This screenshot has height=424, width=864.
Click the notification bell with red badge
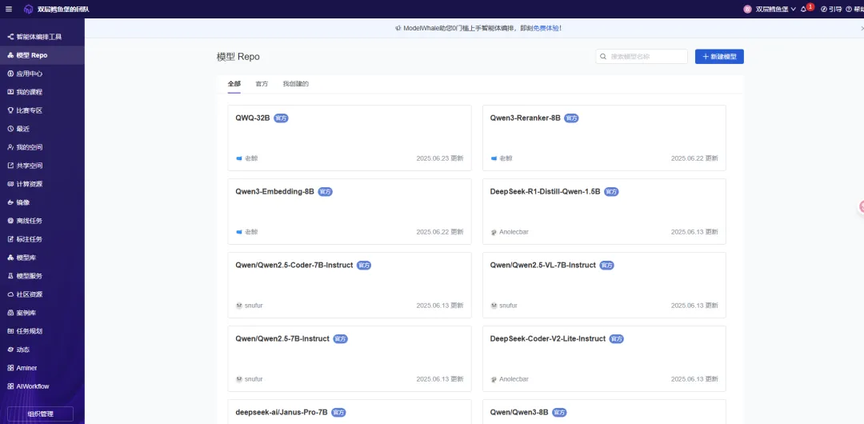coord(804,9)
